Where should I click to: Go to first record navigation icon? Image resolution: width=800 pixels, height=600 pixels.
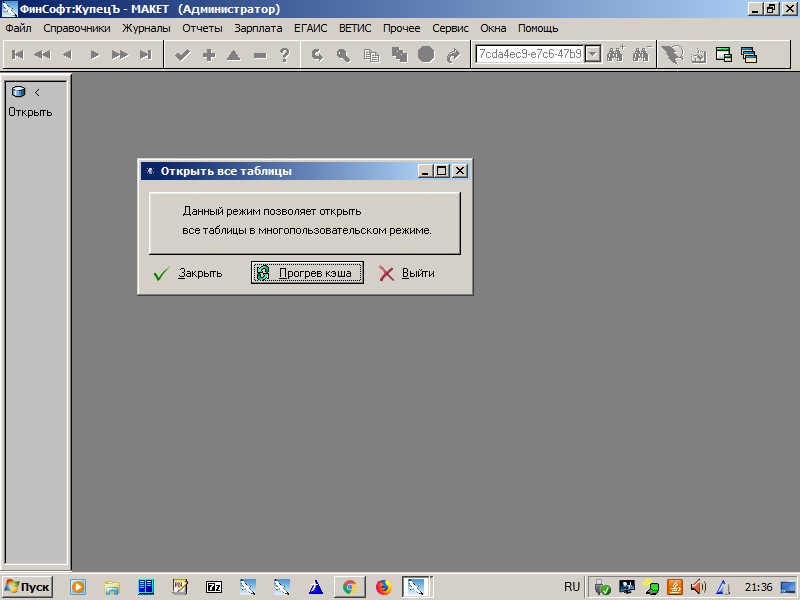pyautogui.click(x=17, y=55)
